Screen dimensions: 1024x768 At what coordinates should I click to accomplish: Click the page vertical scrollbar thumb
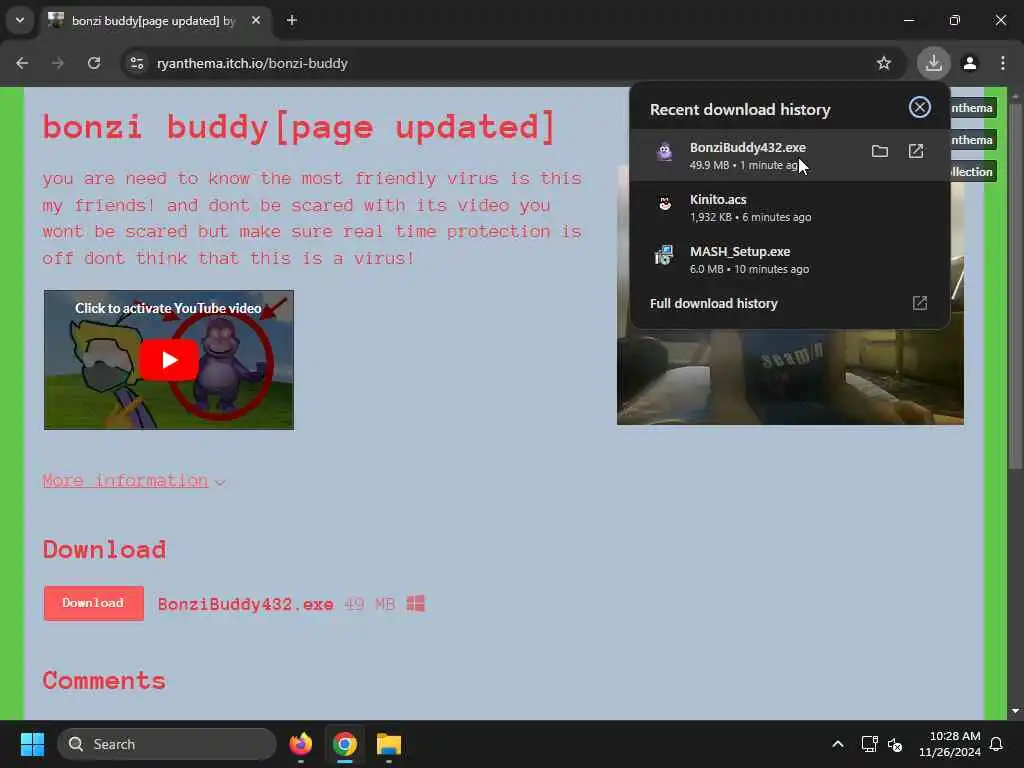pos(1014,285)
